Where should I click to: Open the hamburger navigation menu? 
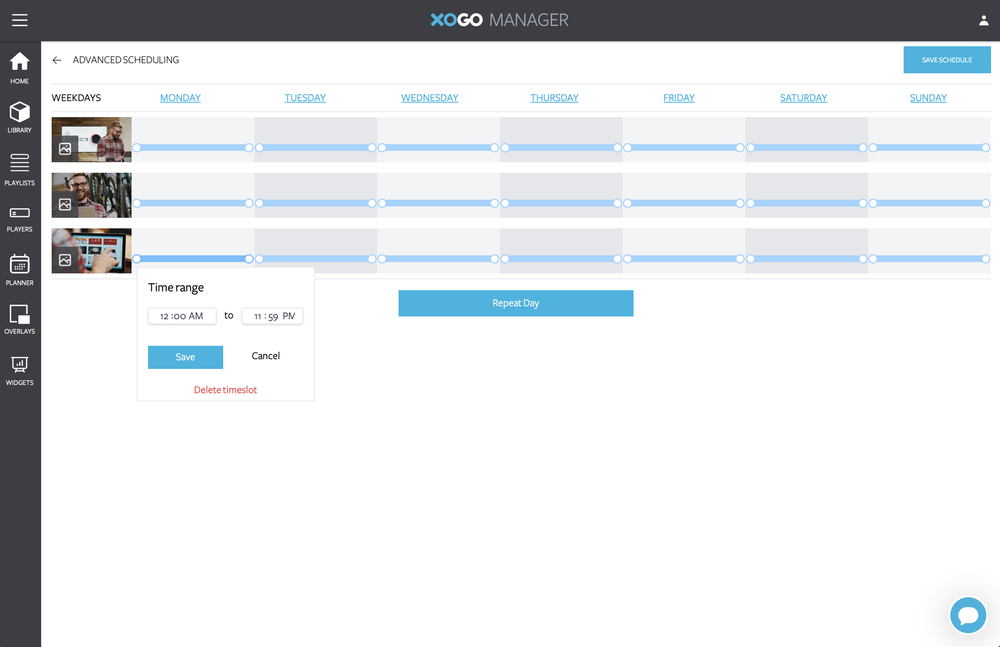click(19, 19)
